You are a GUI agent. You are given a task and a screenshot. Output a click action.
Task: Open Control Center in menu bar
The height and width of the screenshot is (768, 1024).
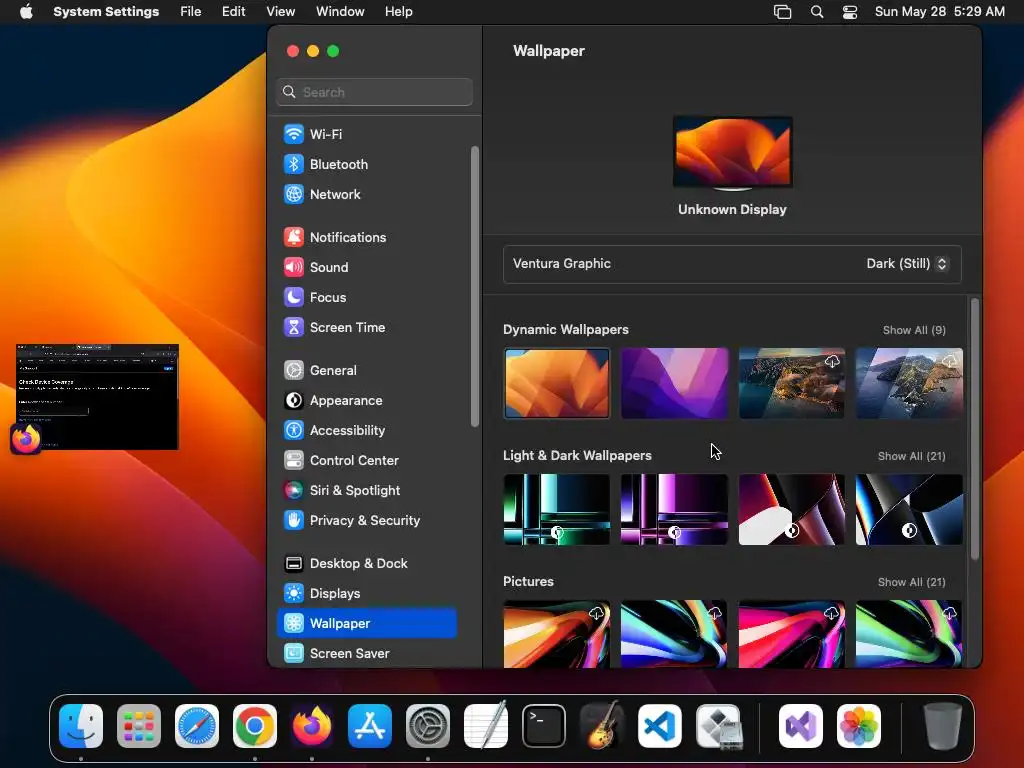850,12
